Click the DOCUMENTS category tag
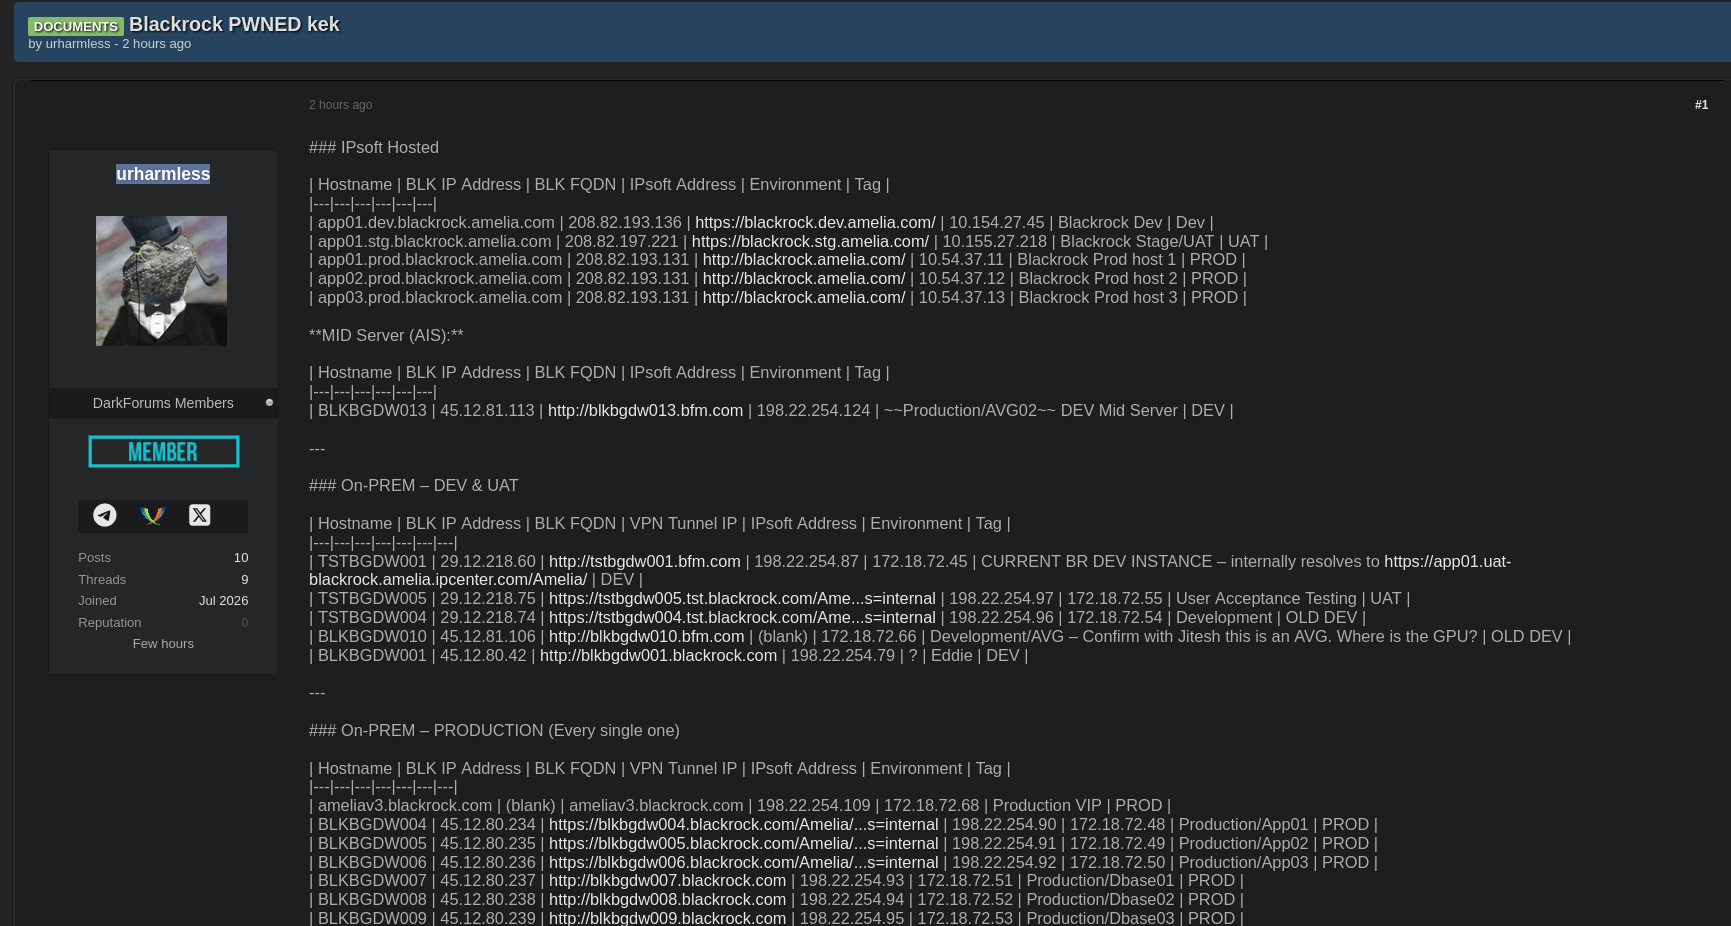 [75, 26]
